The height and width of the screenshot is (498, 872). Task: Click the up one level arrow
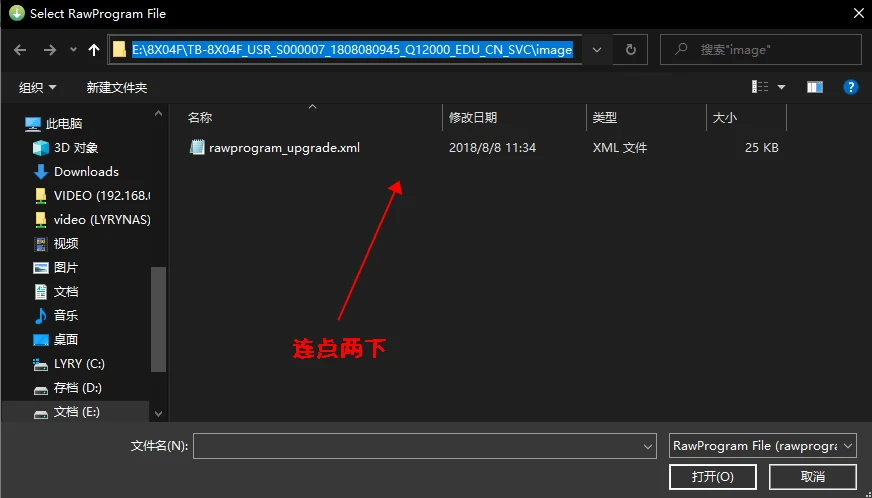(94, 49)
